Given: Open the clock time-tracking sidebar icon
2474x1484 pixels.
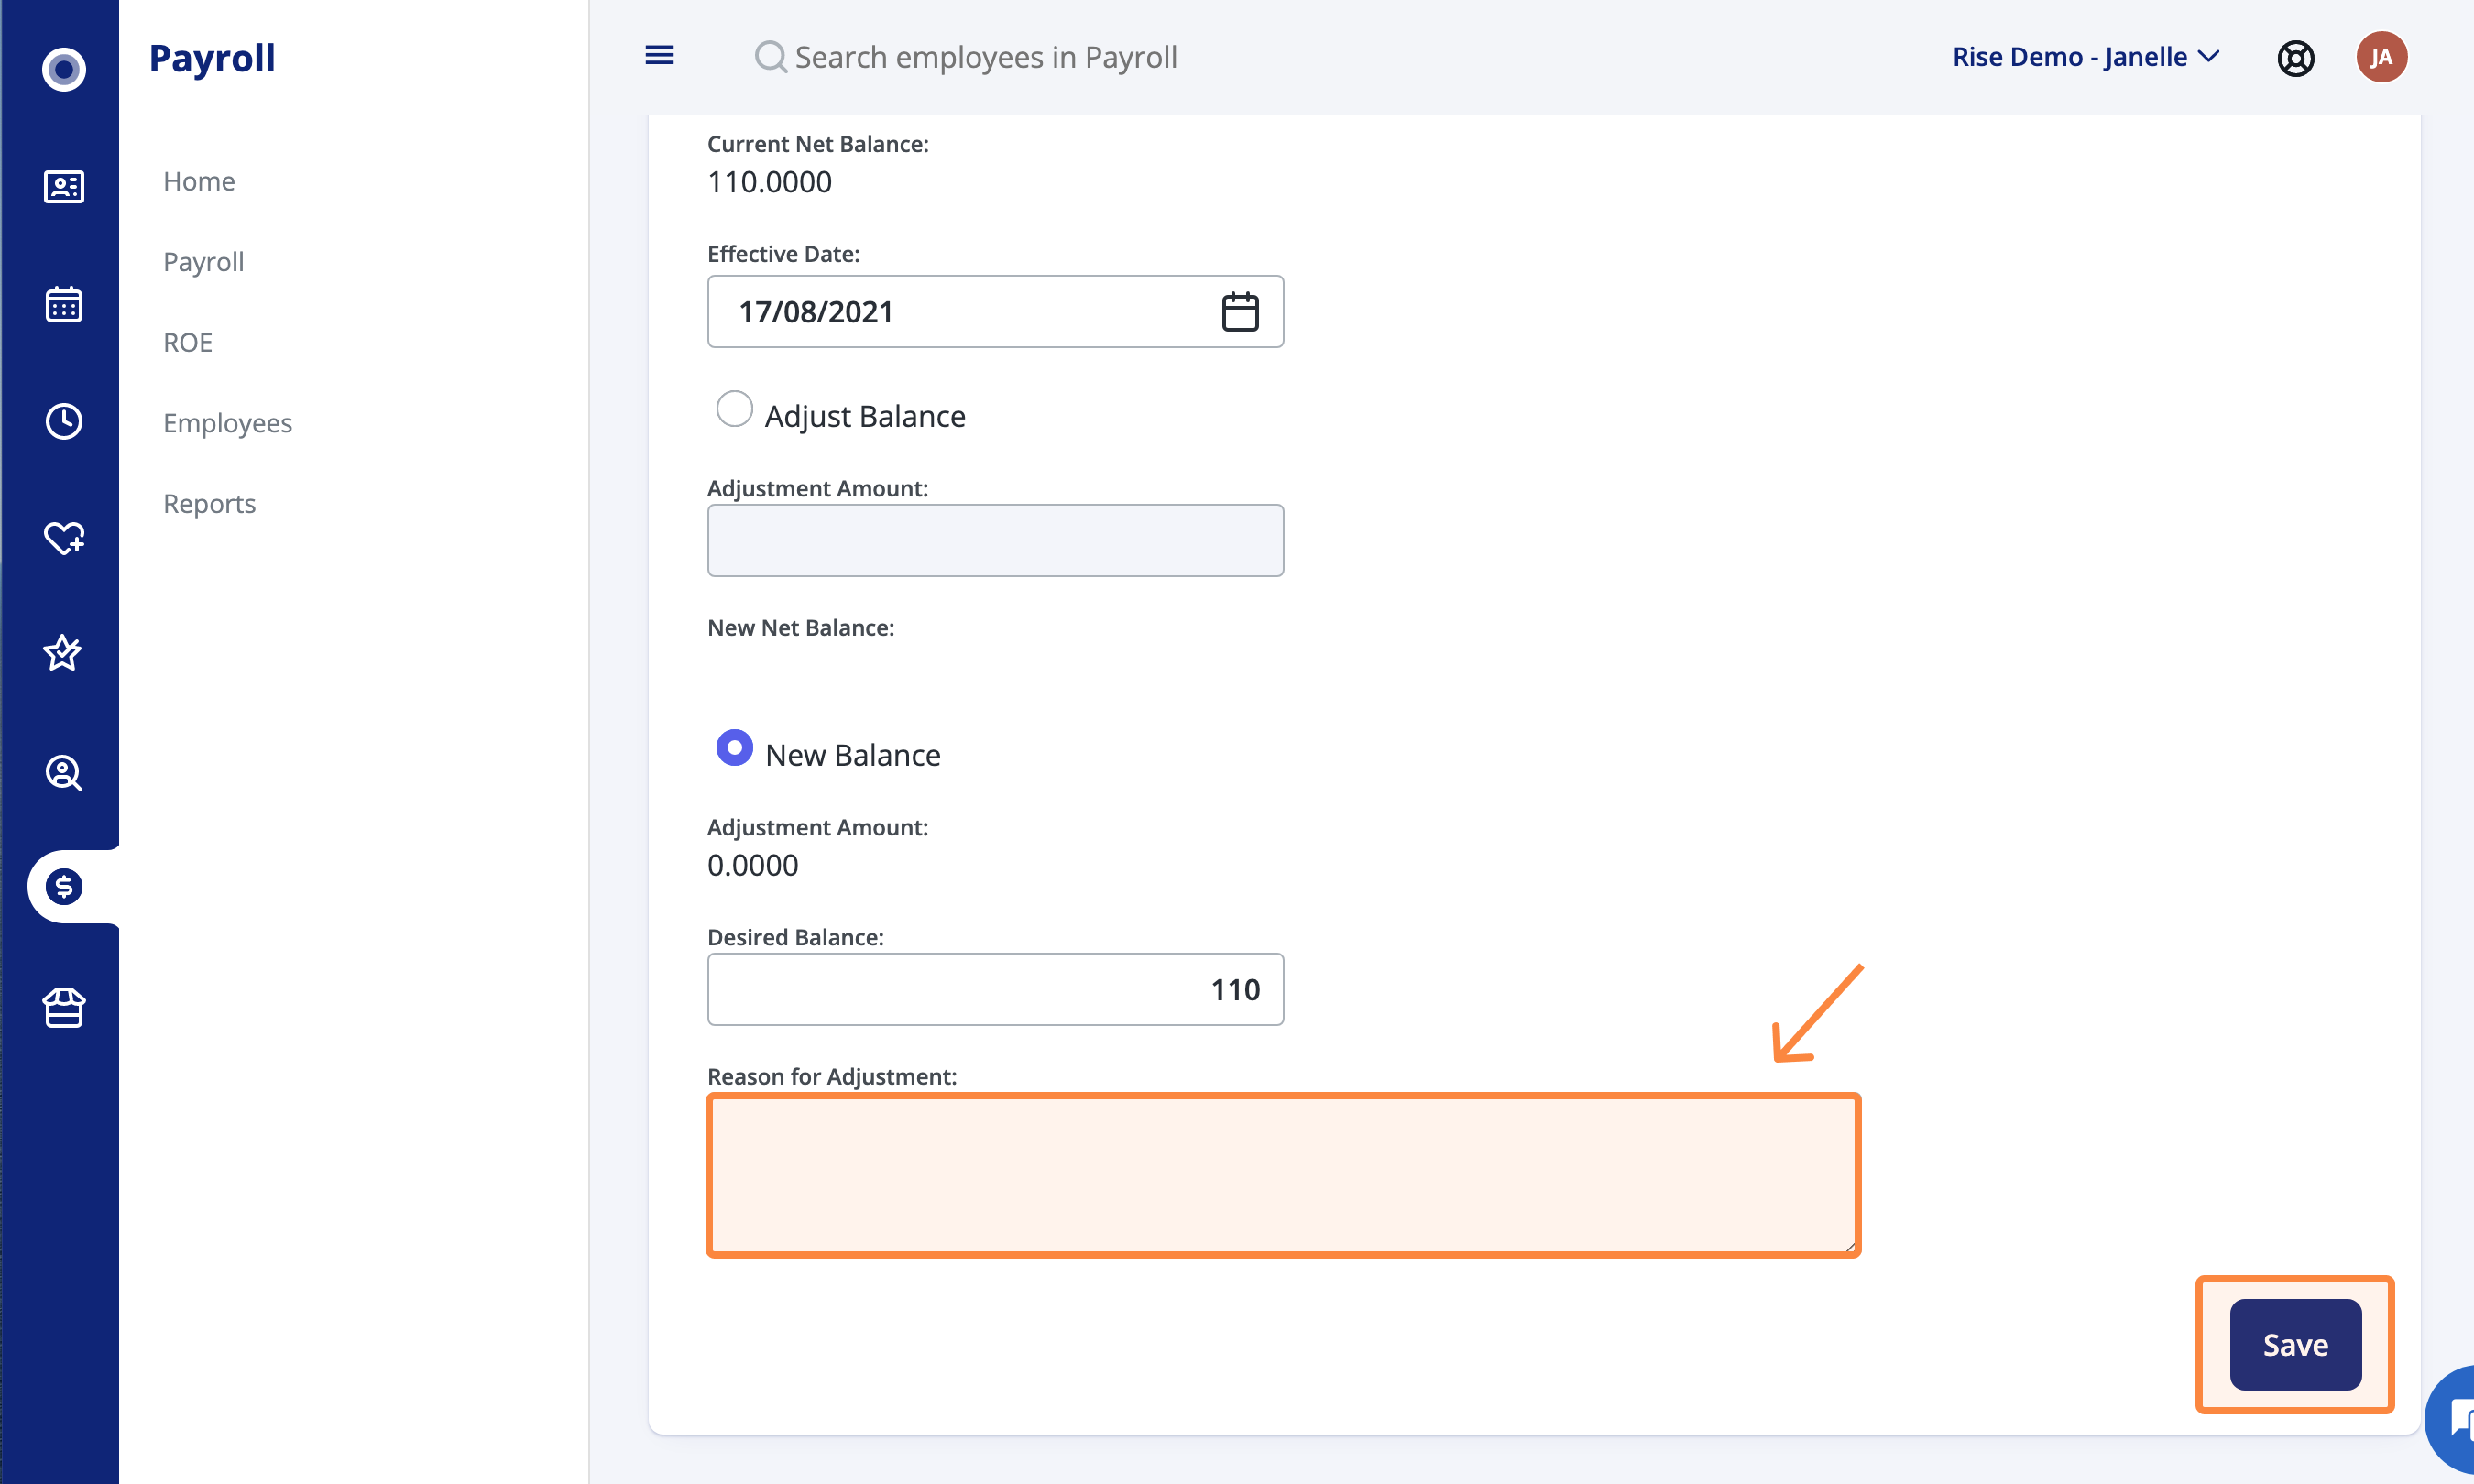Looking at the screenshot, I should click(64, 421).
